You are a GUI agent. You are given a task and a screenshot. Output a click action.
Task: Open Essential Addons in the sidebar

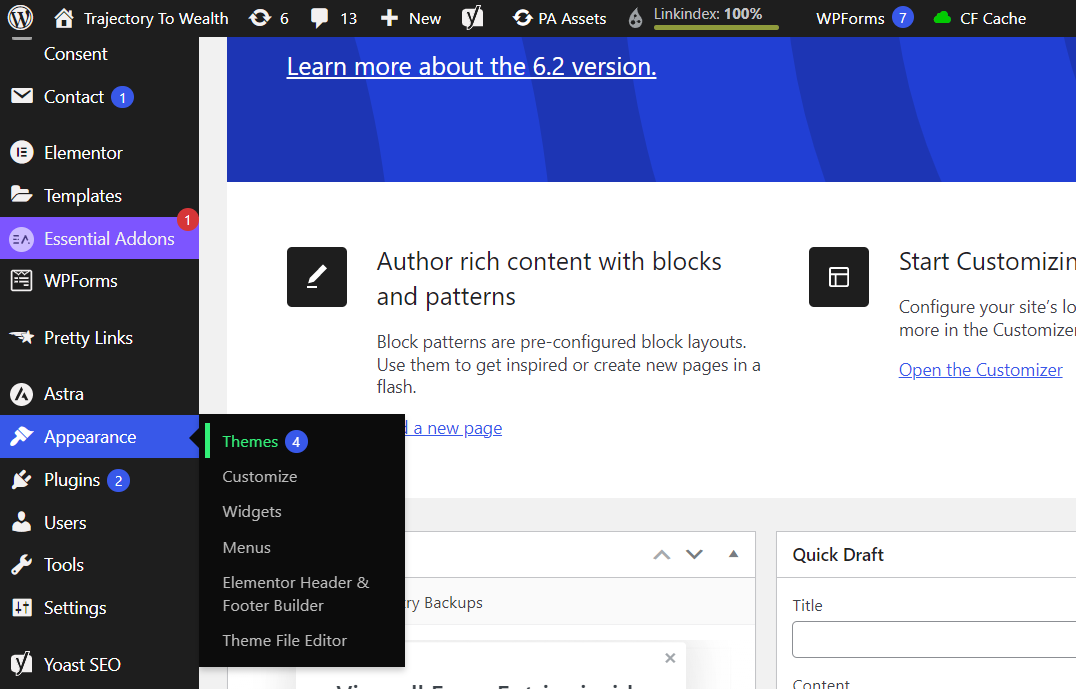(x=100, y=238)
